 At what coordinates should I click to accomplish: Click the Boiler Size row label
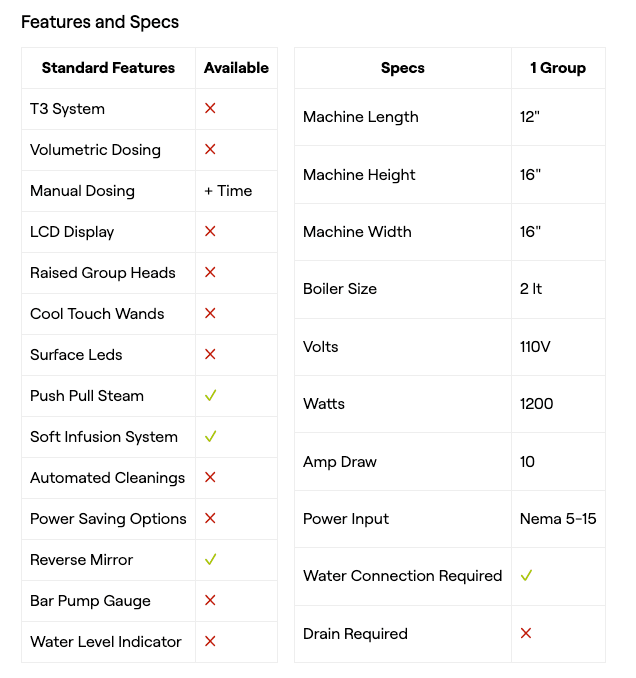pyautogui.click(x=340, y=289)
